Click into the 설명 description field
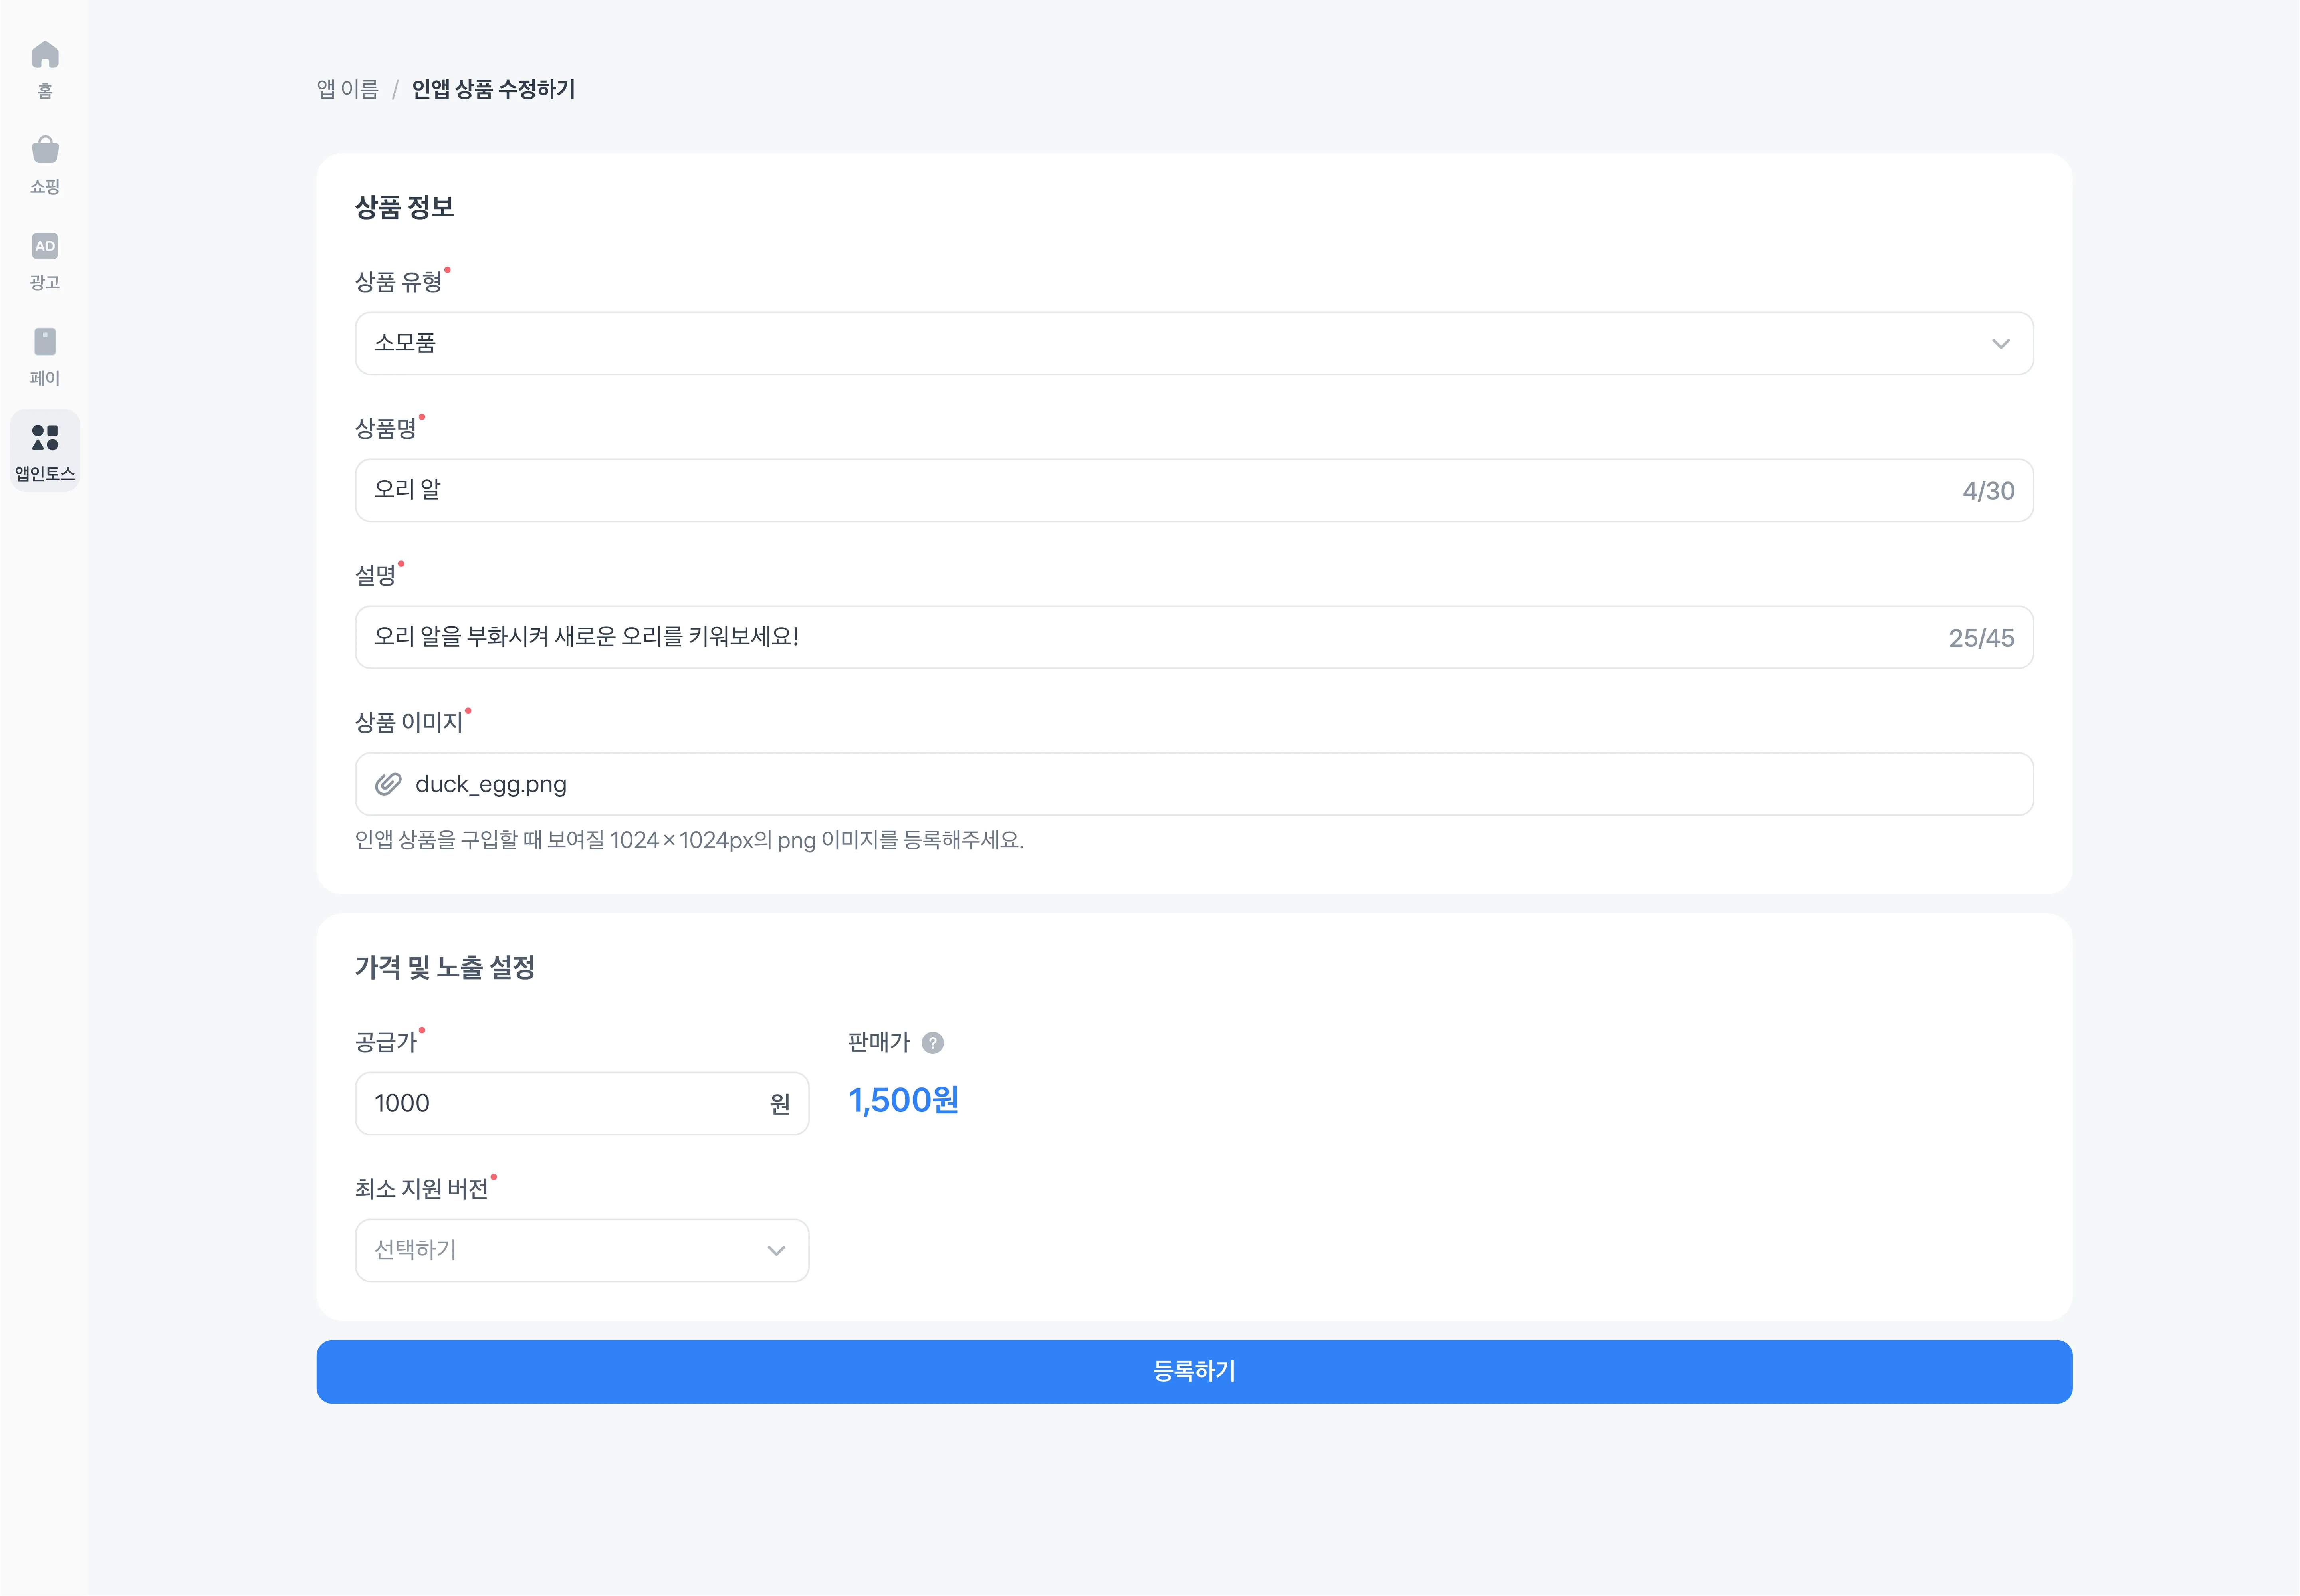The image size is (2300, 1596). (x=1150, y=637)
